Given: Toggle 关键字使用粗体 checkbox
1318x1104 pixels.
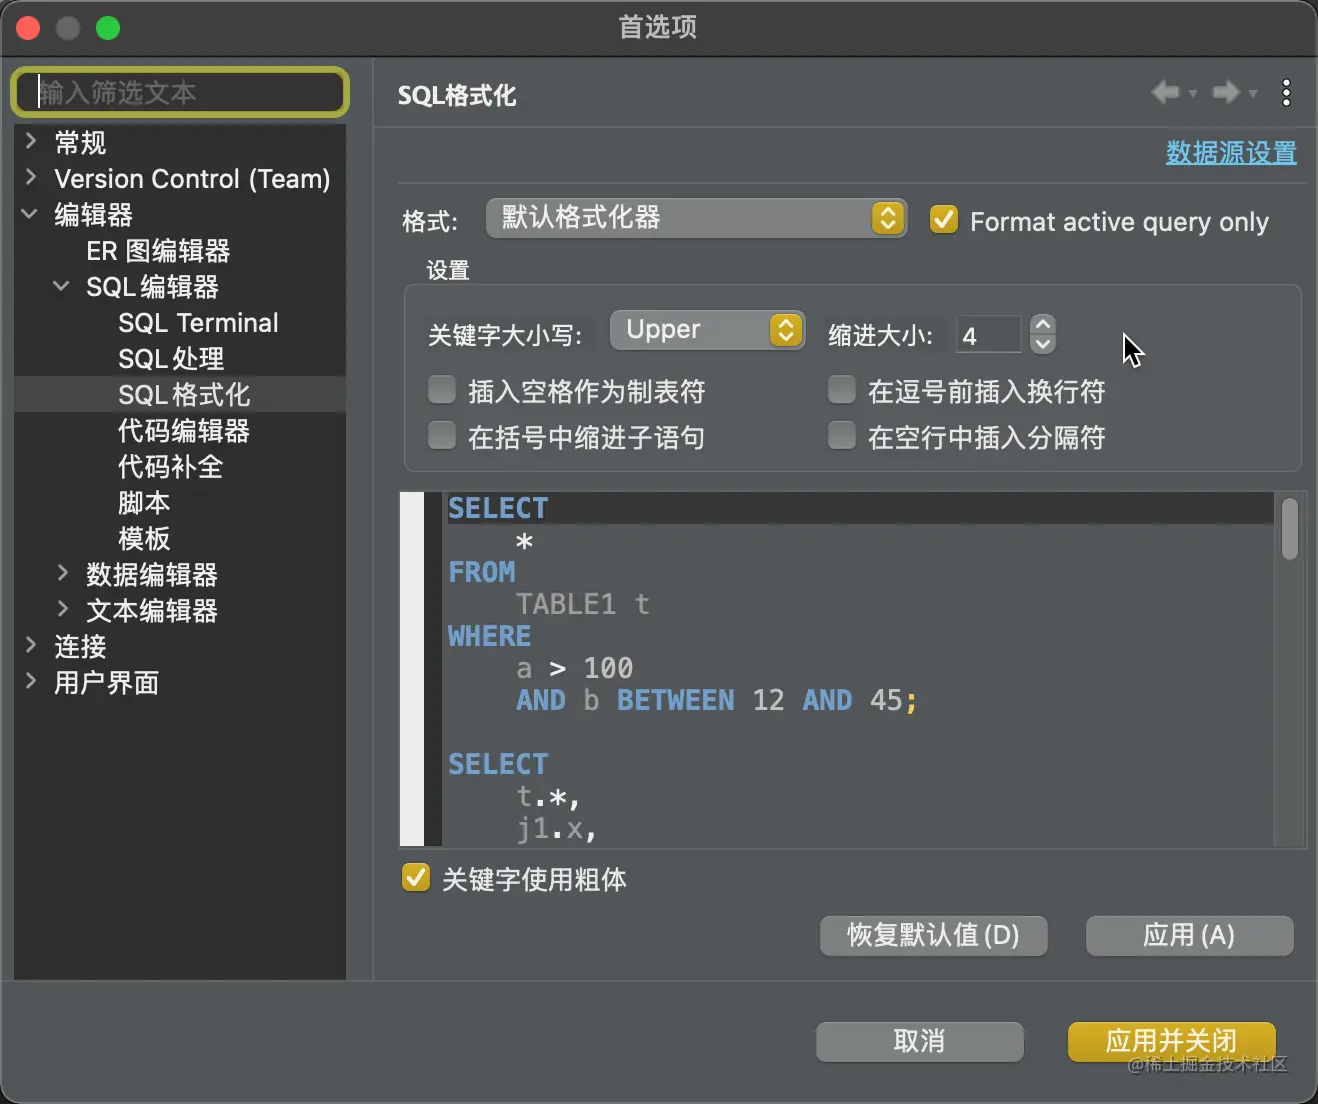Looking at the screenshot, I should (x=416, y=877).
